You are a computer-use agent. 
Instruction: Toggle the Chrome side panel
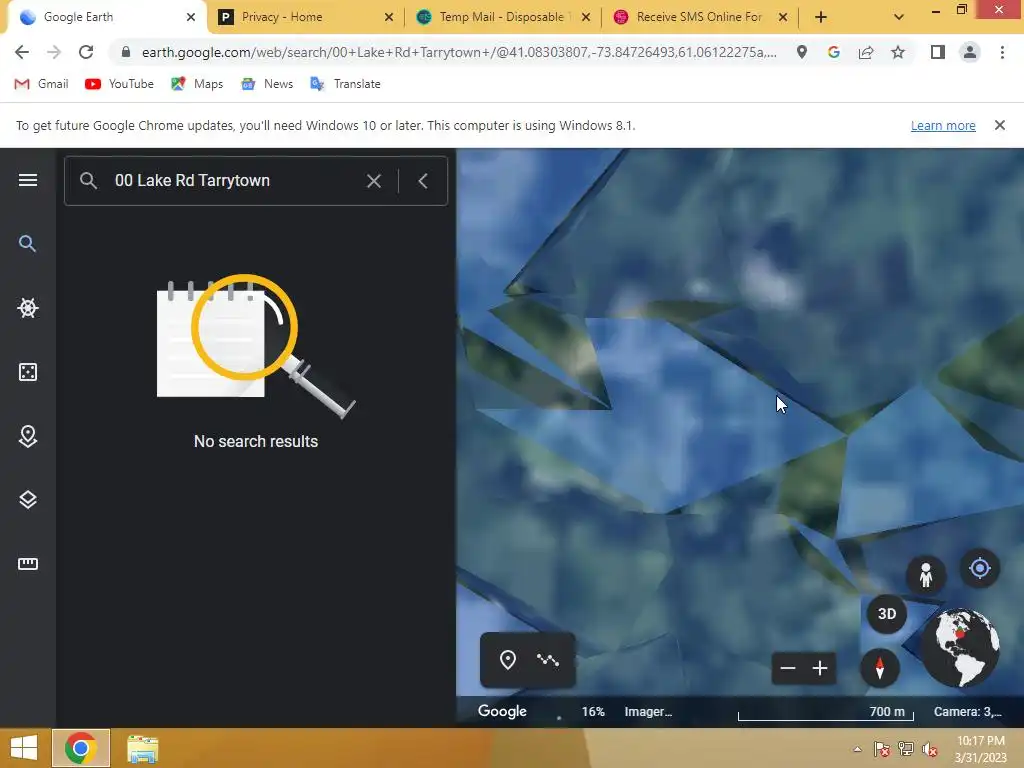(938, 52)
